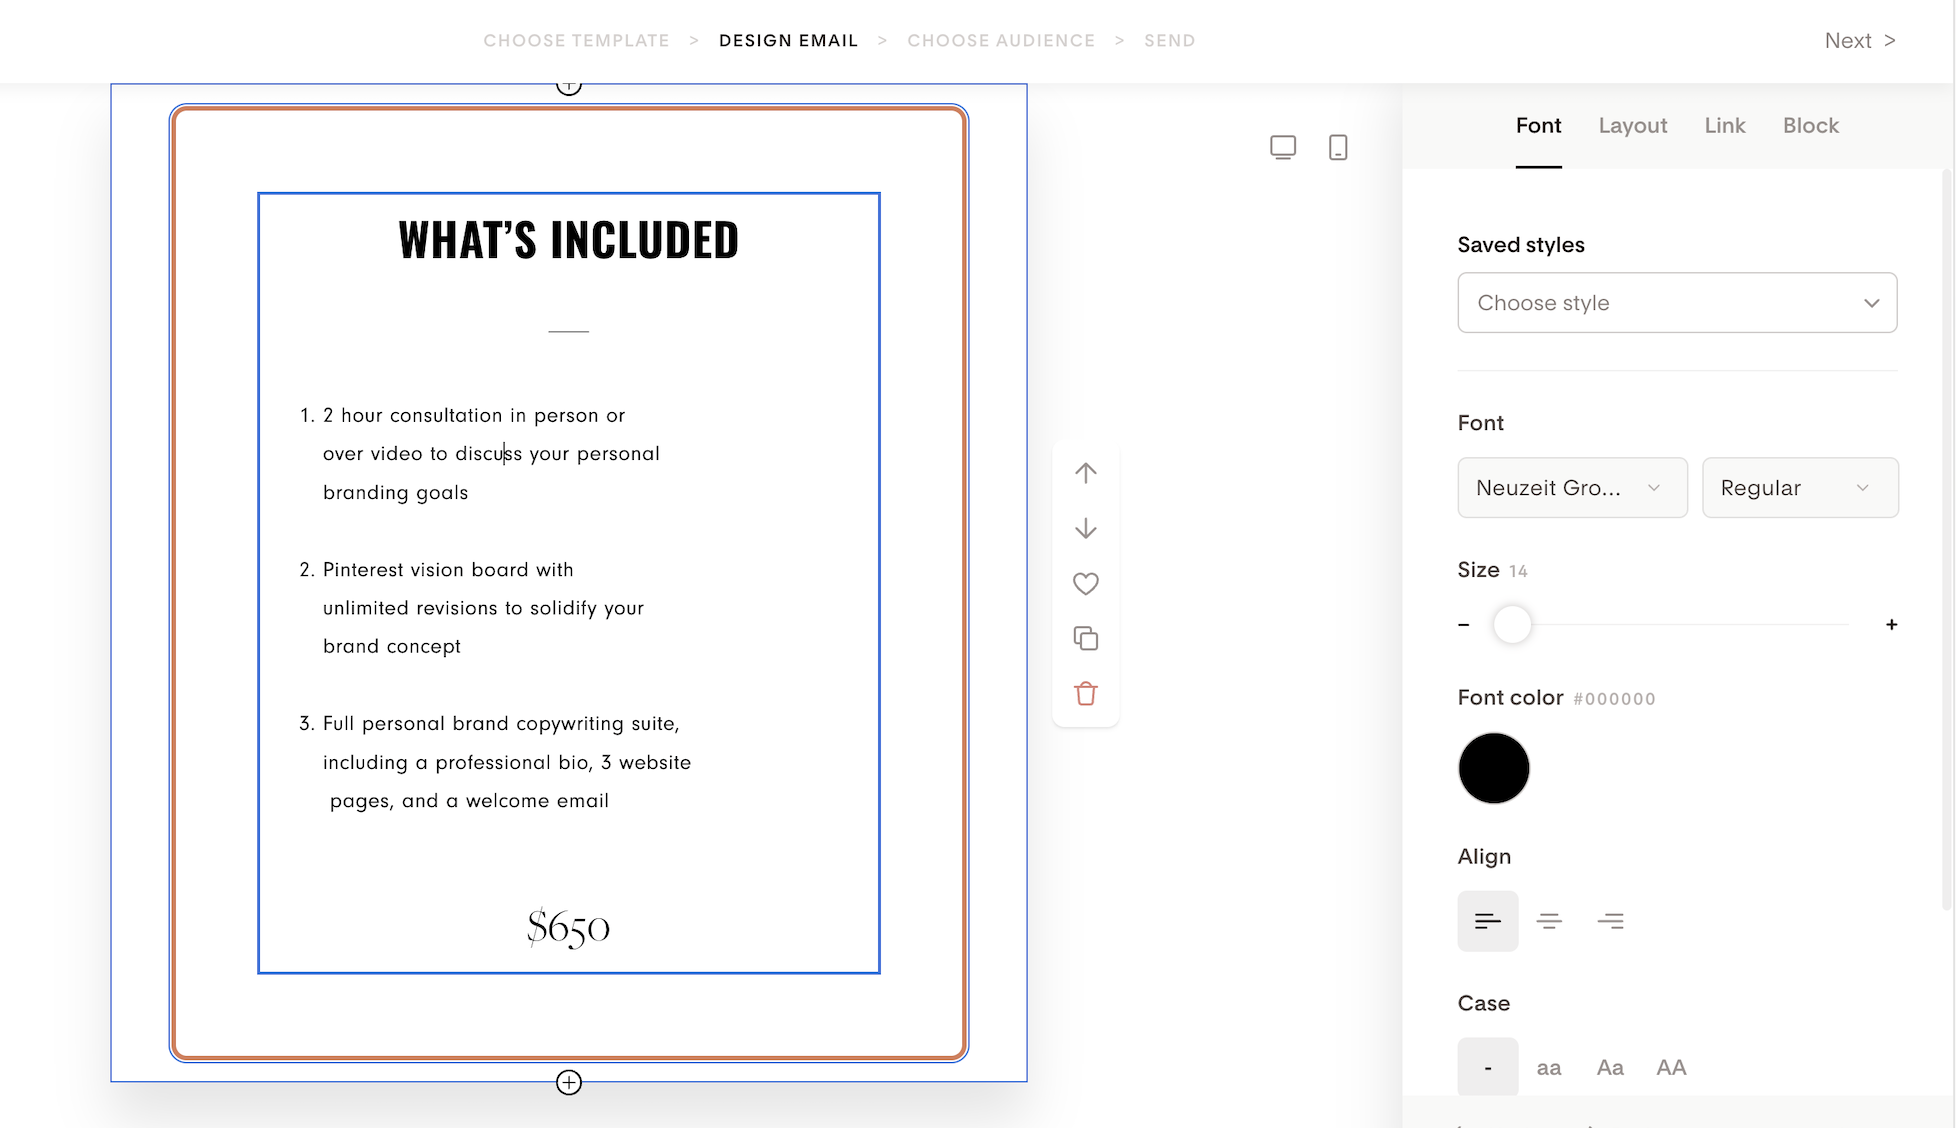Switch to desktop preview icon
Viewport: 1956px width, 1128px height.
coord(1282,147)
